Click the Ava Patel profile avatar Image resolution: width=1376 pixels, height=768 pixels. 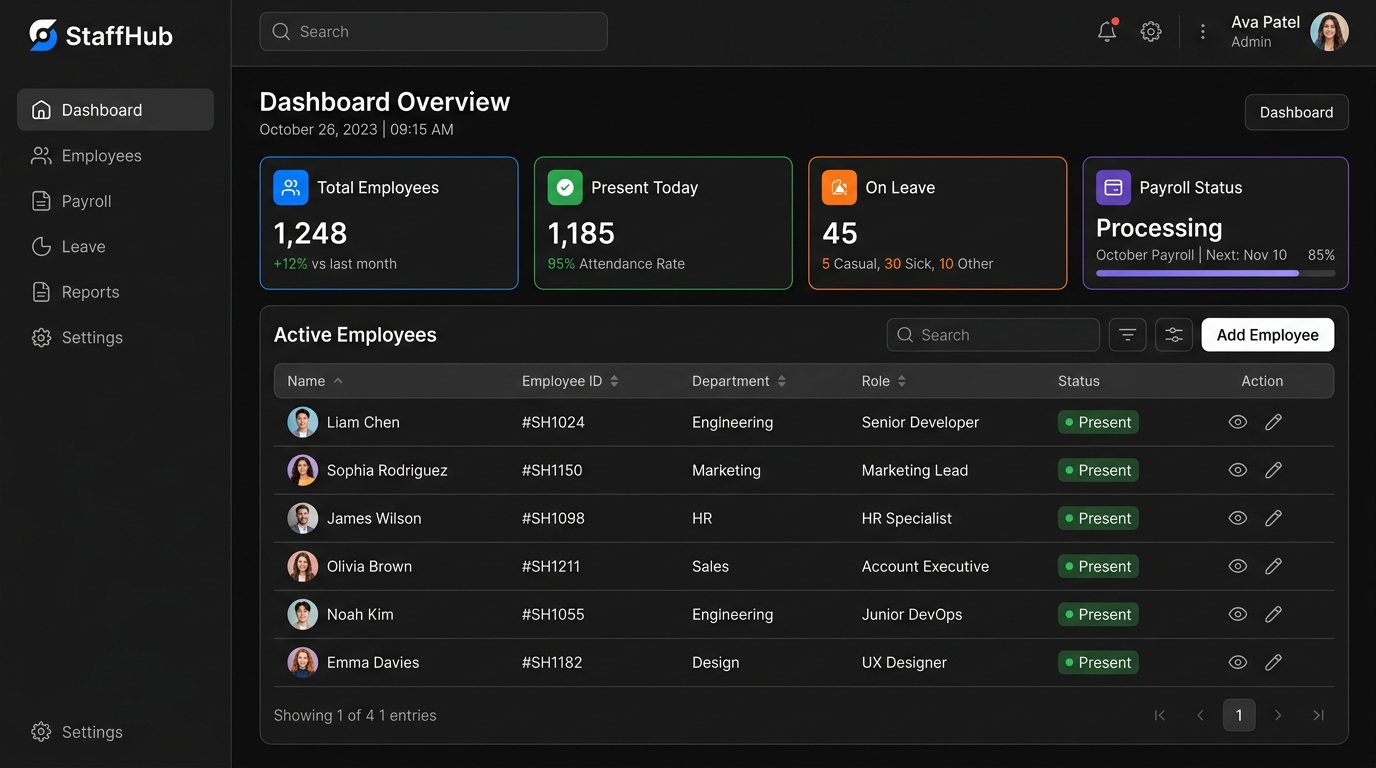1329,31
